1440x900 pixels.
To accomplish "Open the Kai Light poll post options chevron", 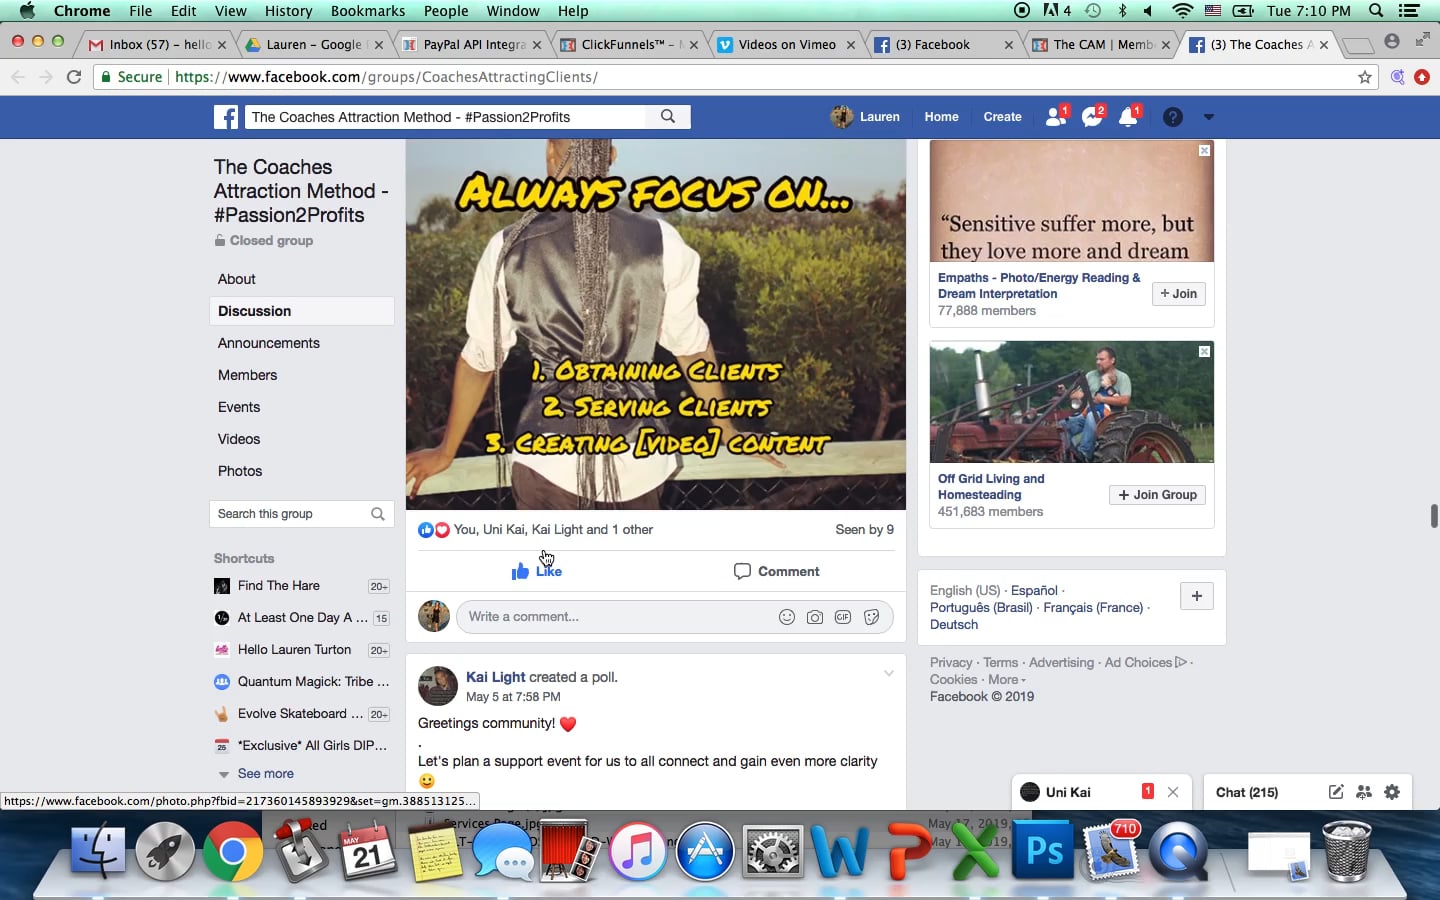I will tap(888, 674).
